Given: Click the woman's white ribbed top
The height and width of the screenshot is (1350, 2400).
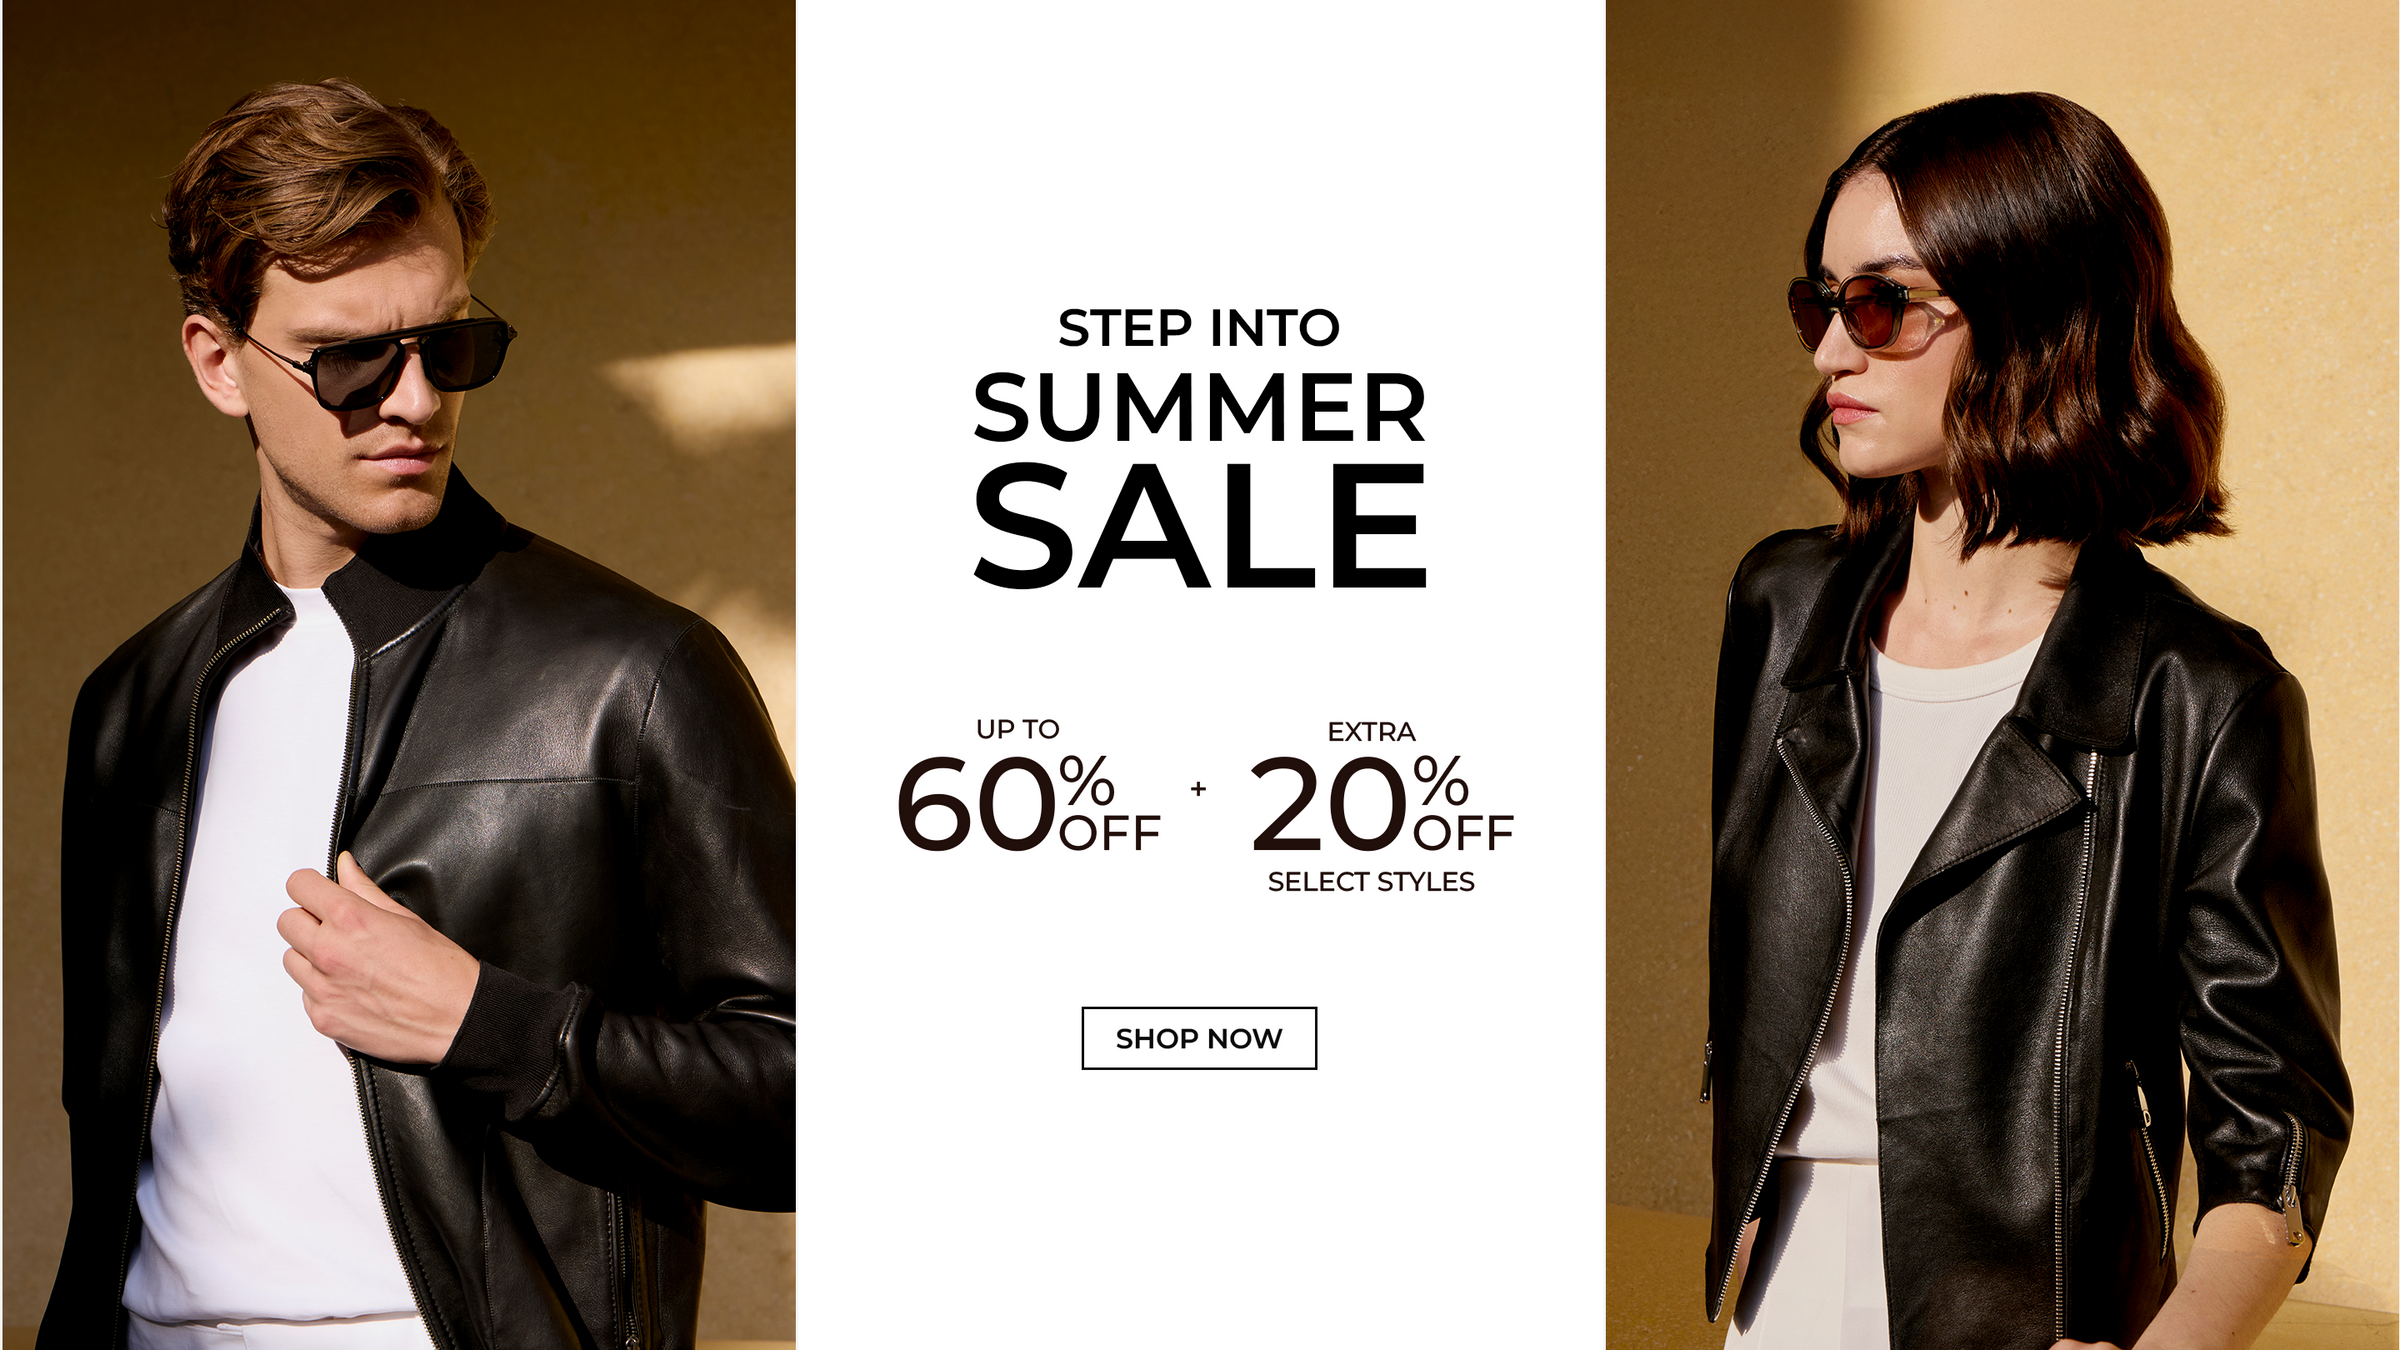Looking at the screenshot, I should tap(1900, 900).
